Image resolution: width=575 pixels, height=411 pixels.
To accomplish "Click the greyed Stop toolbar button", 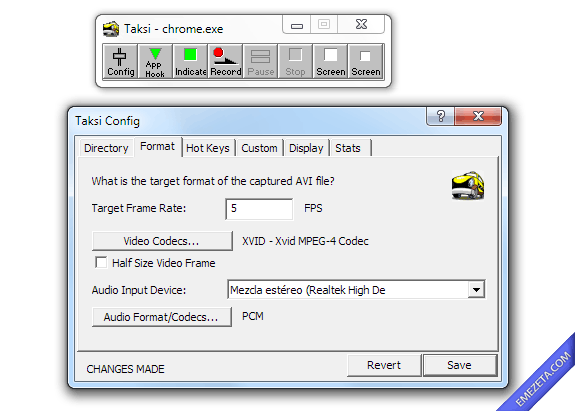I will (x=295, y=61).
